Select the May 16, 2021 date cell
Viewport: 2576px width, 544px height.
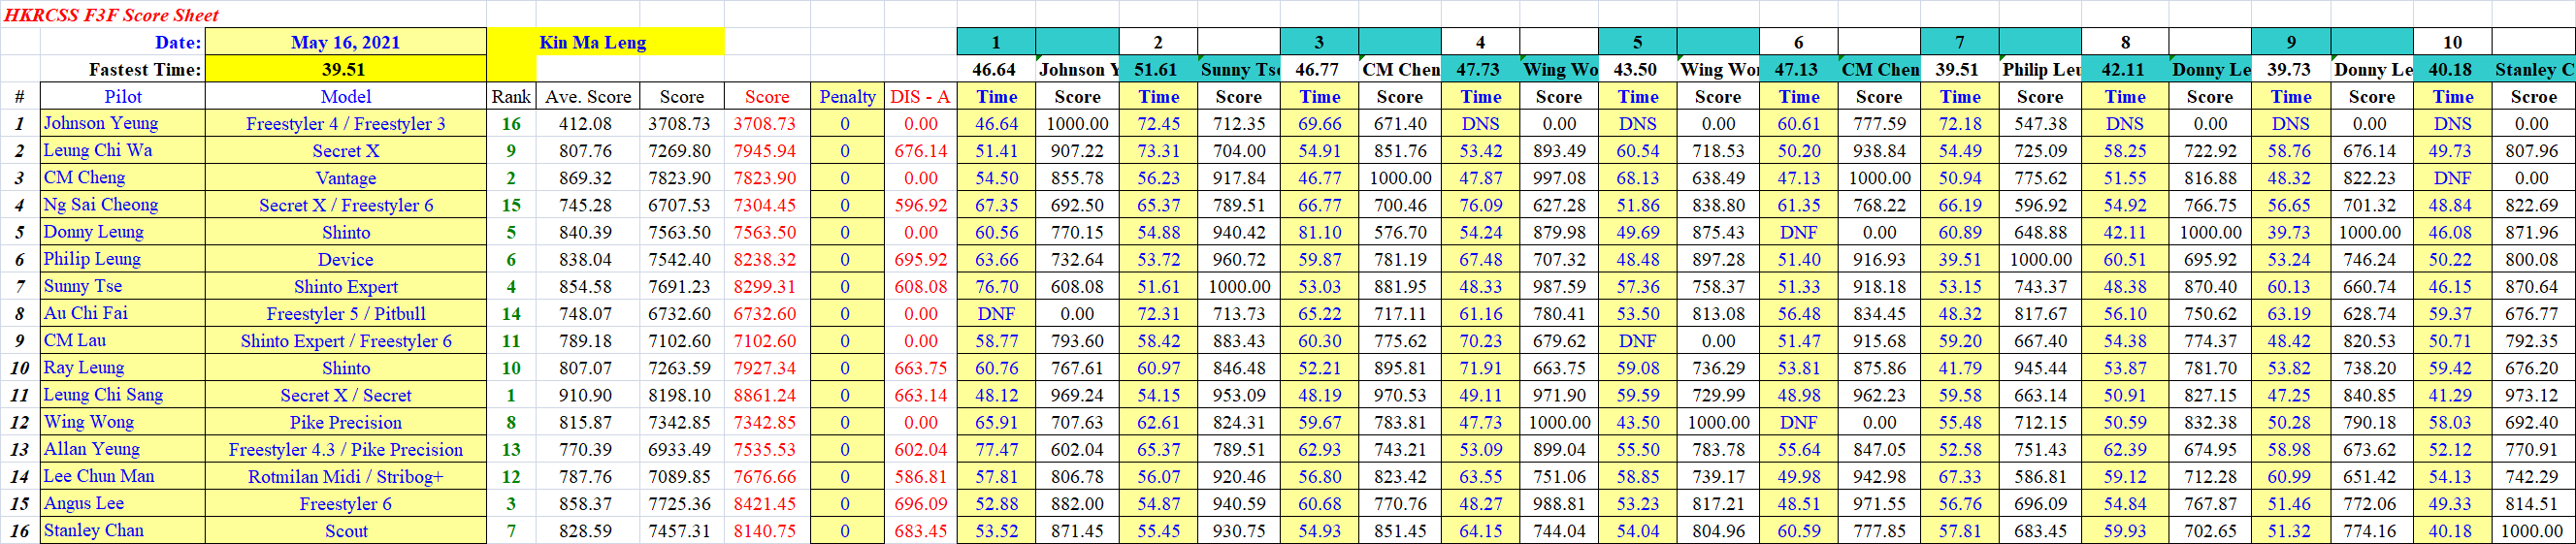(x=345, y=42)
